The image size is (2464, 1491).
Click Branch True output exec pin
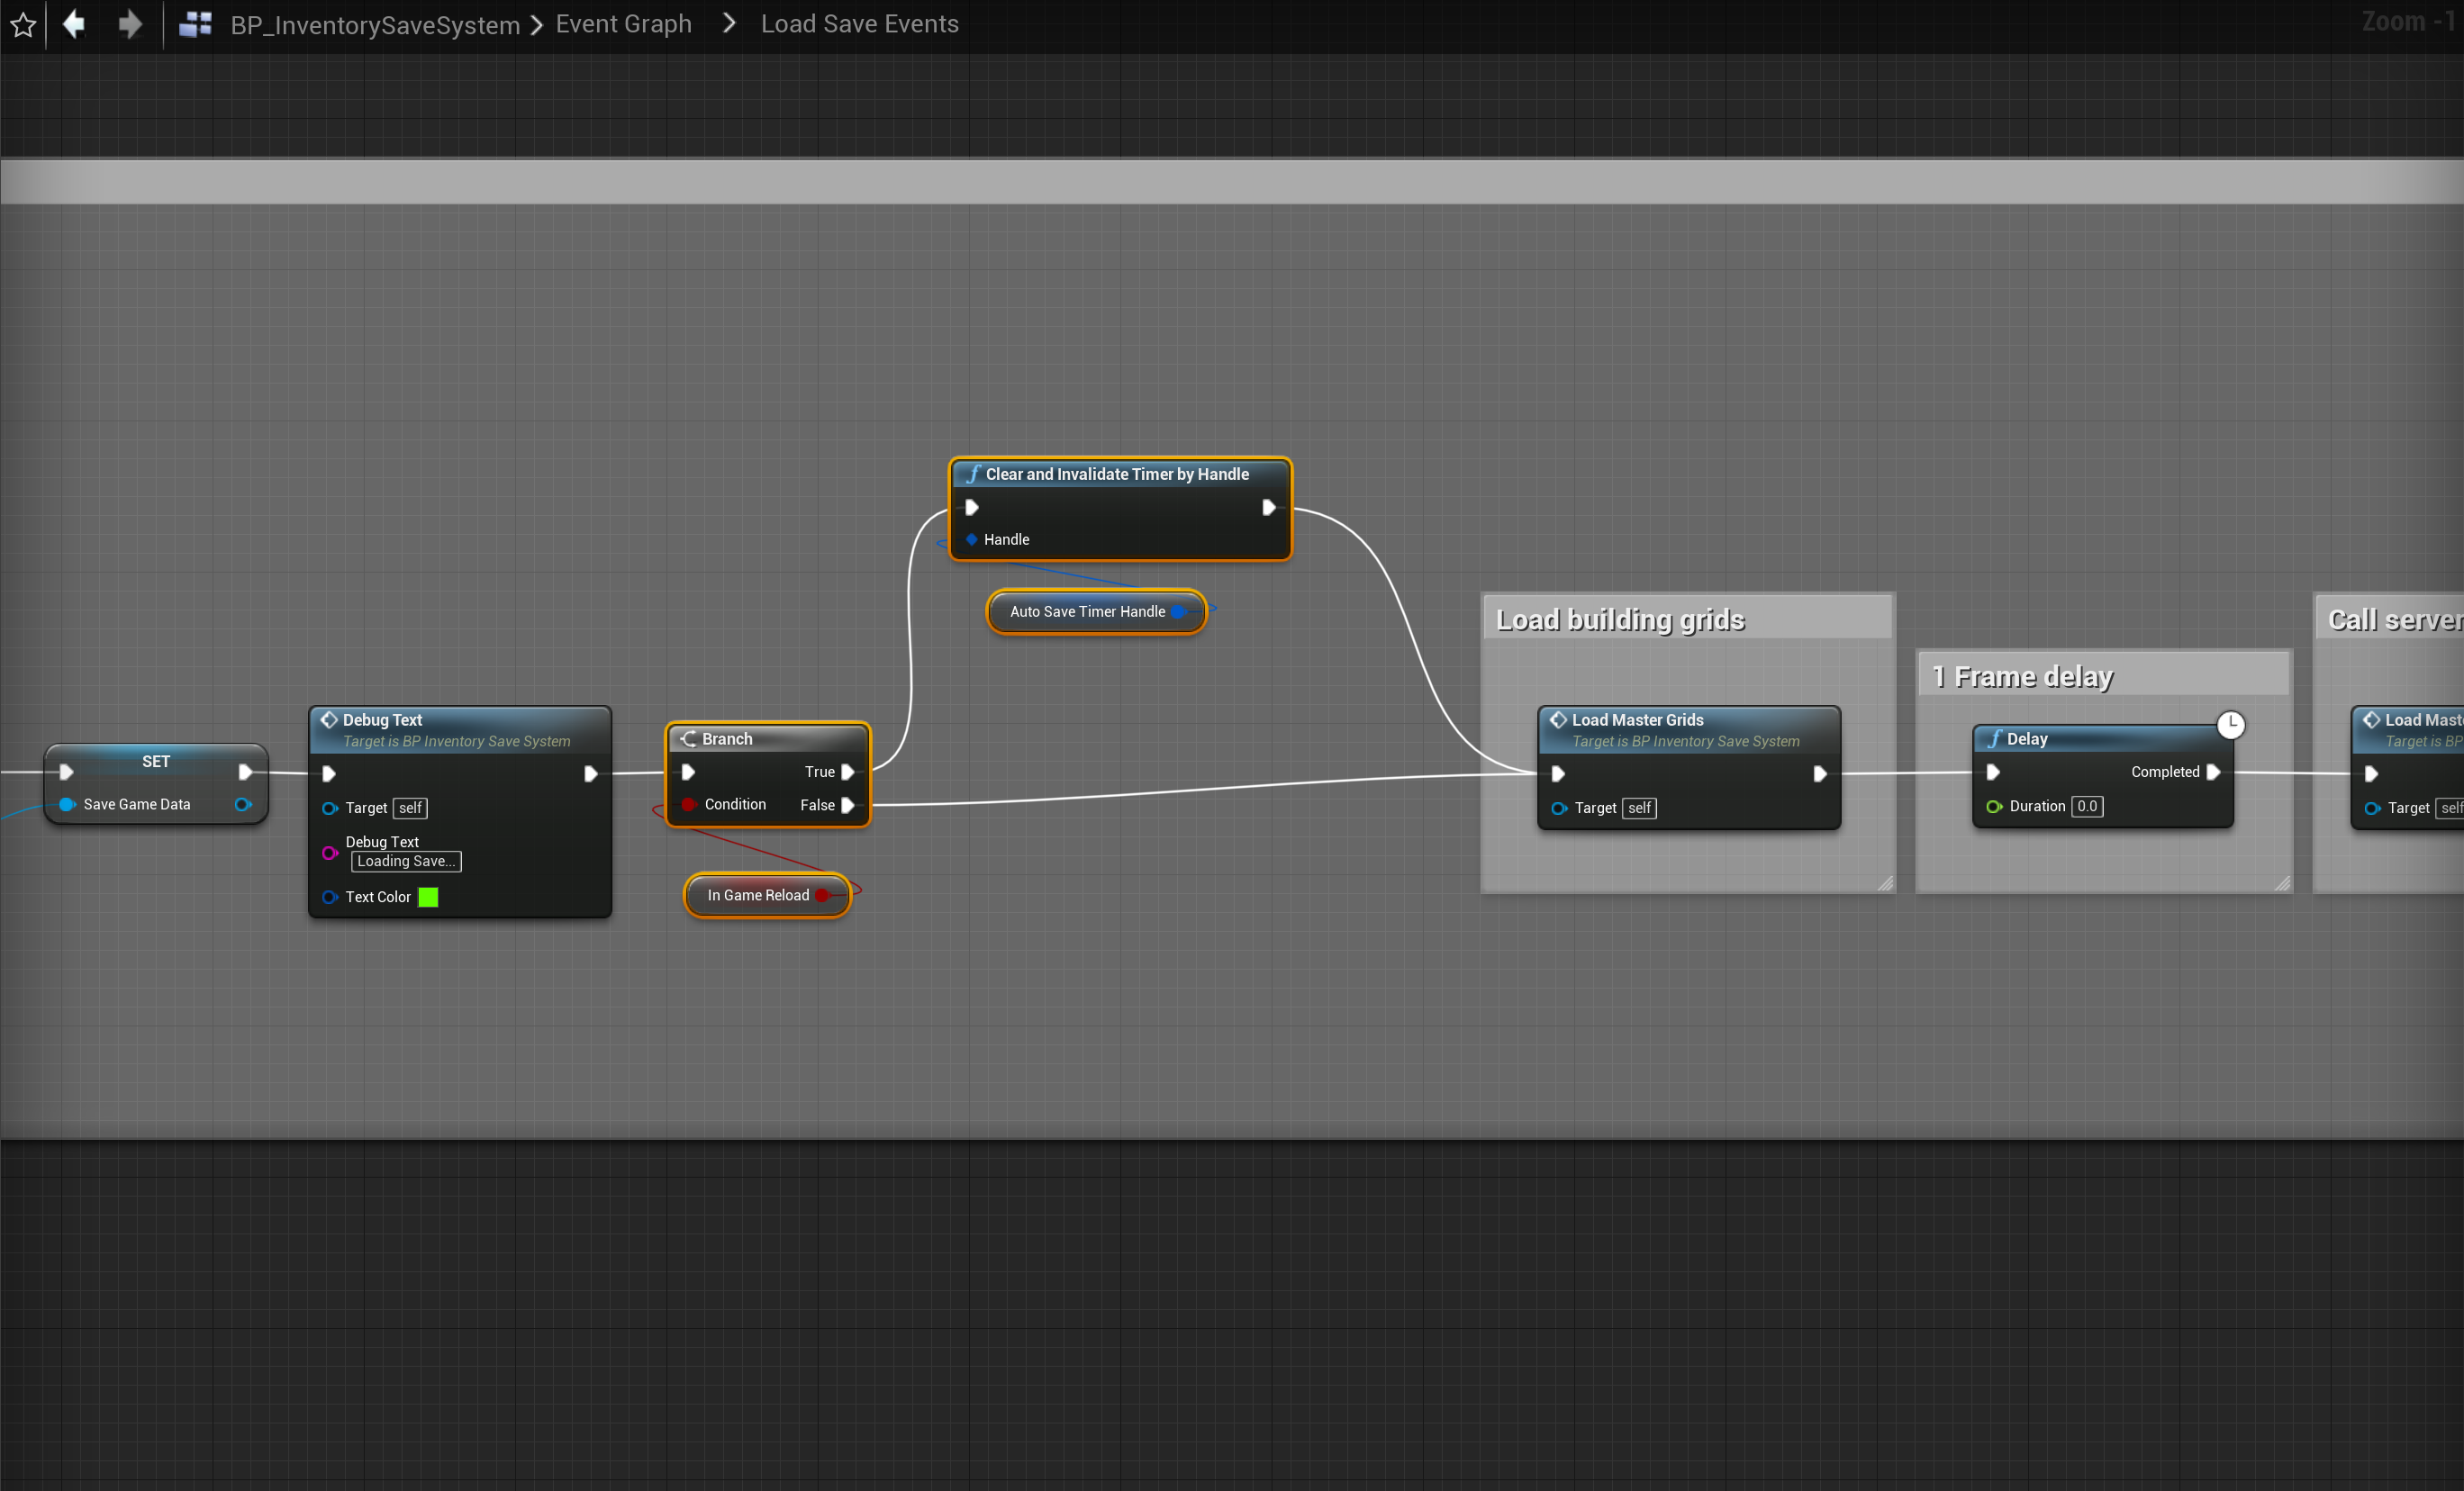pyautogui.click(x=848, y=772)
